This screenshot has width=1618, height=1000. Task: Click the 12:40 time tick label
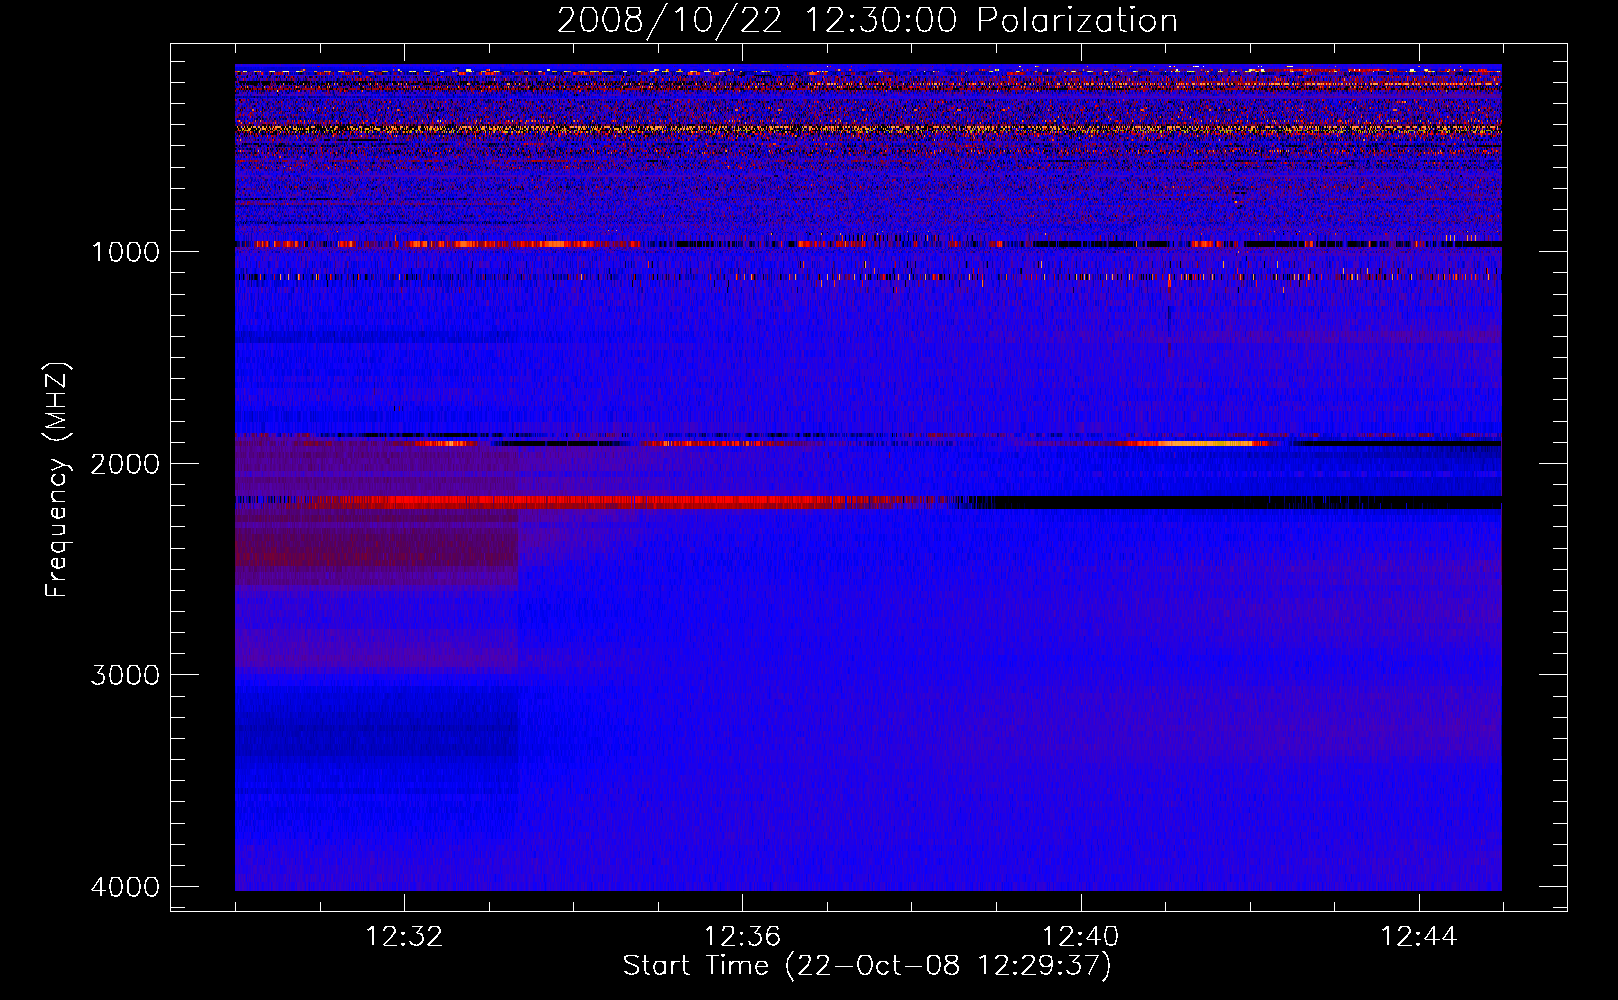[1080, 937]
